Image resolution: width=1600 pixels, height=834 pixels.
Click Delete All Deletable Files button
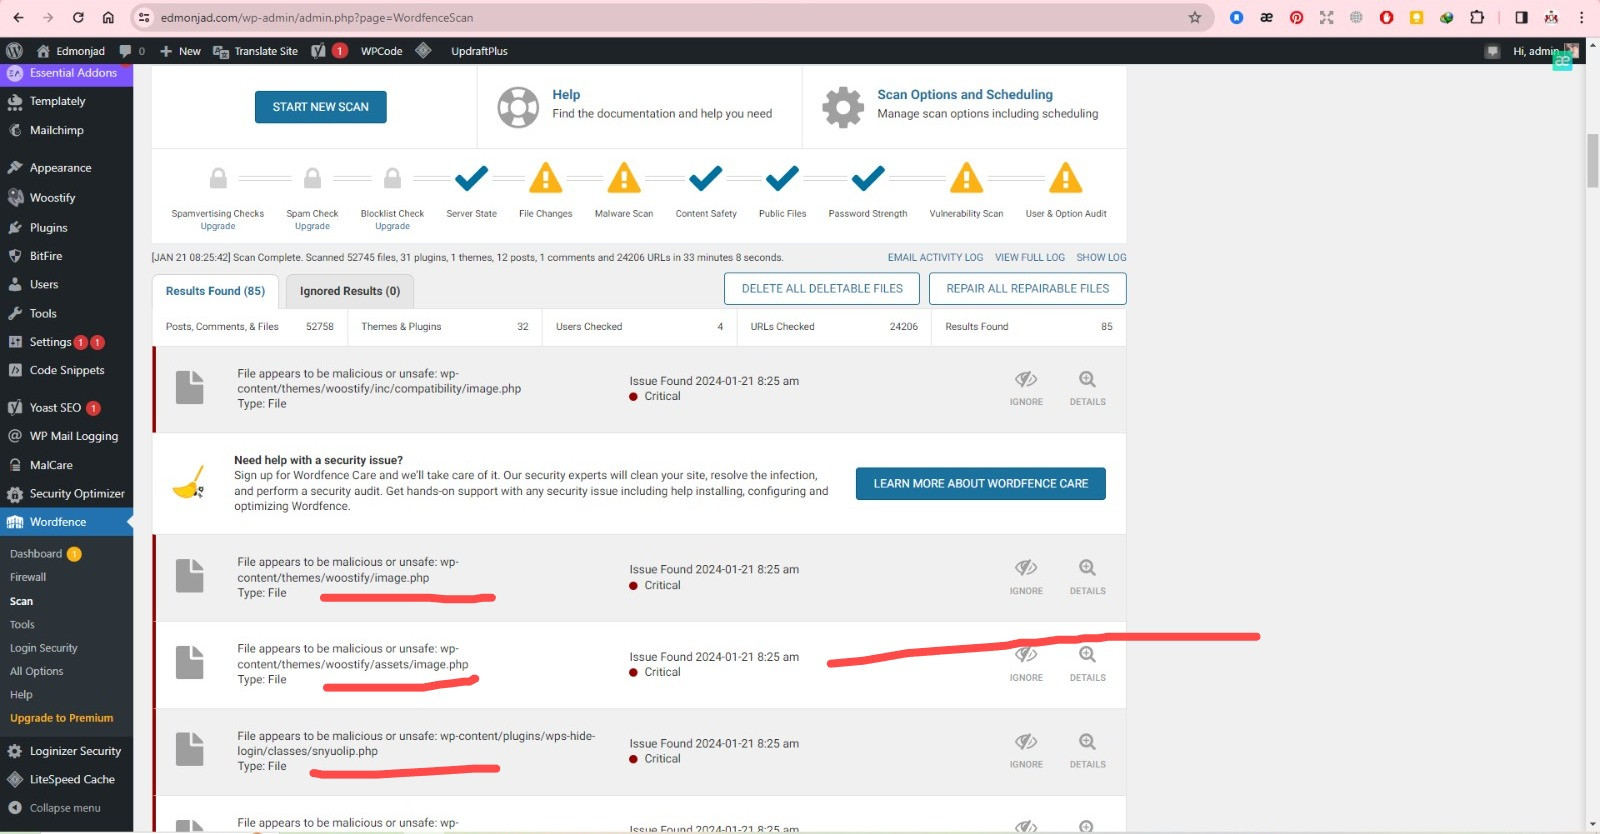pos(822,288)
